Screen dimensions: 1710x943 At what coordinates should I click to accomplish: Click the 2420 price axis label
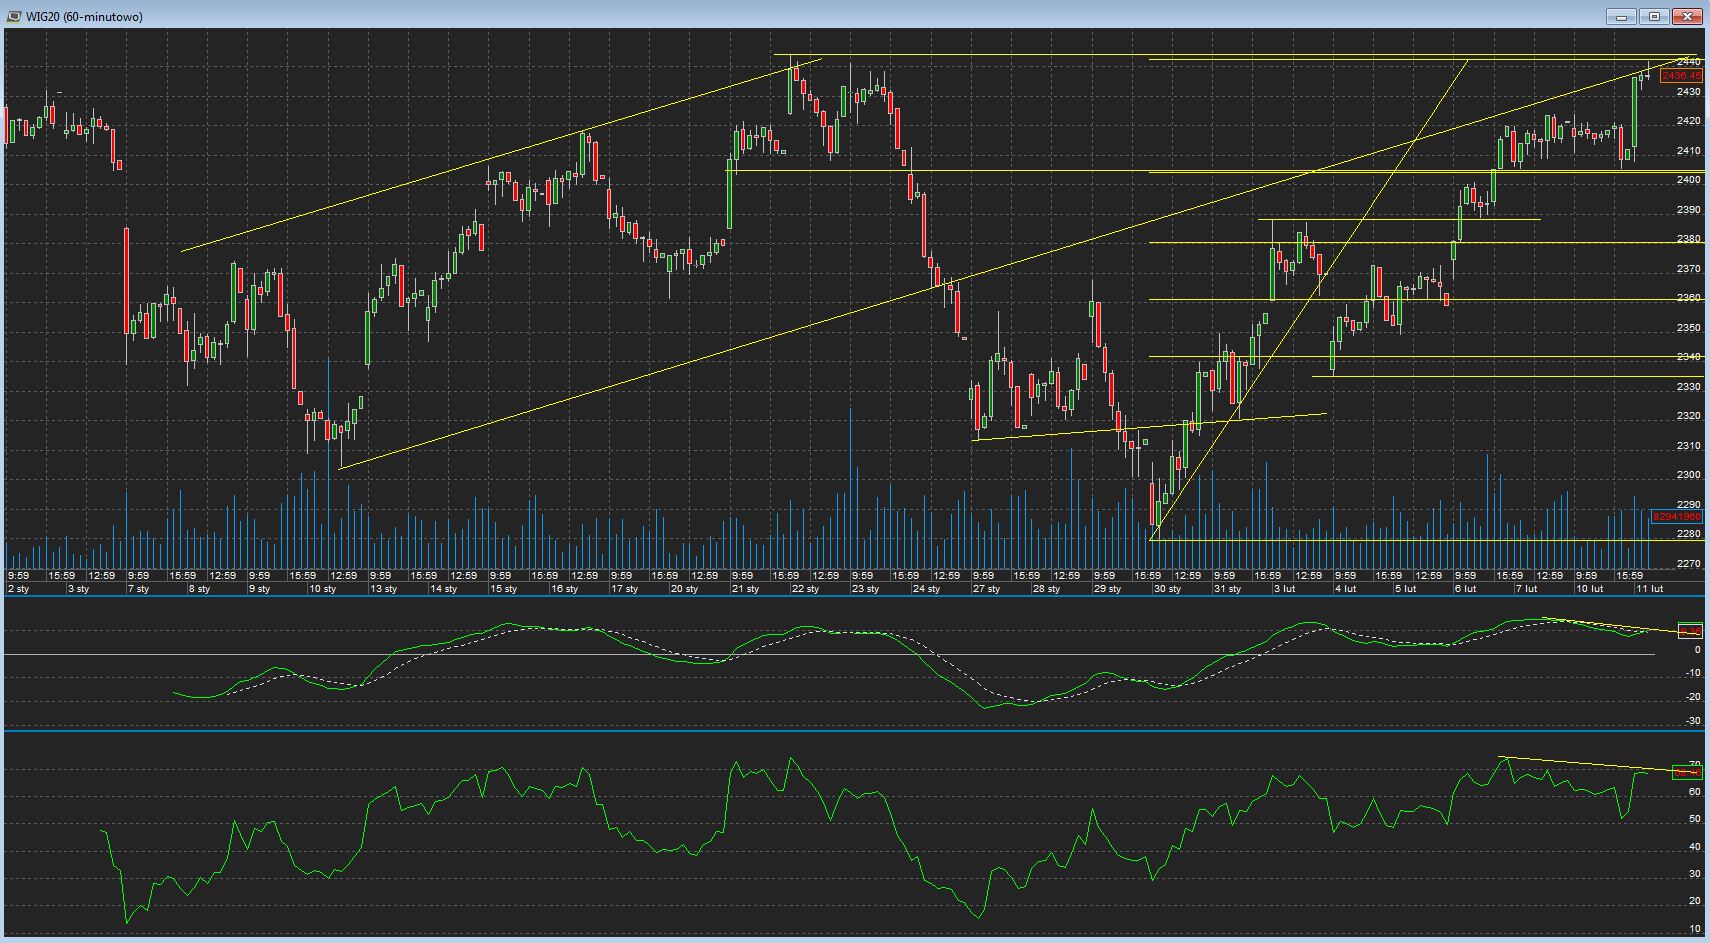pyautogui.click(x=1688, y=121)
